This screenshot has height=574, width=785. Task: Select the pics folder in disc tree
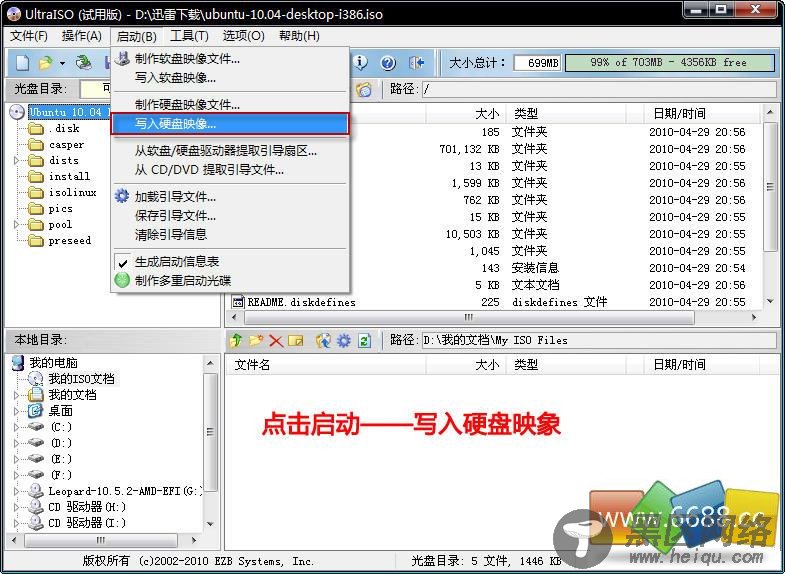click(x=61, y=209)
